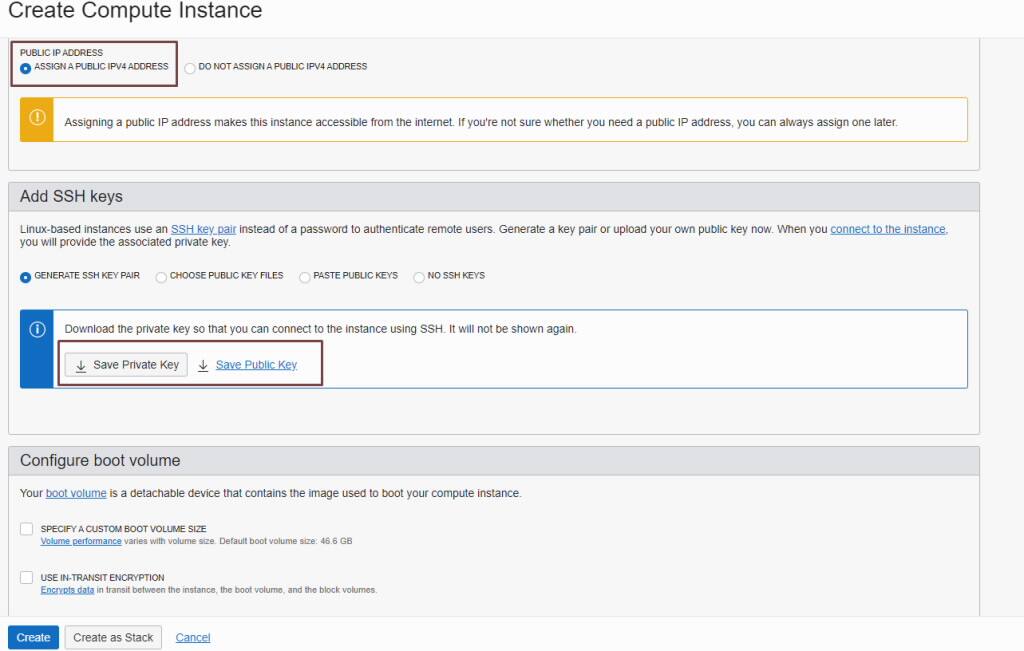1024x651 pixels.
Task: Click the yellow warning icon in the IP notice
Action: pyautogui.click(x=36, y=119)
